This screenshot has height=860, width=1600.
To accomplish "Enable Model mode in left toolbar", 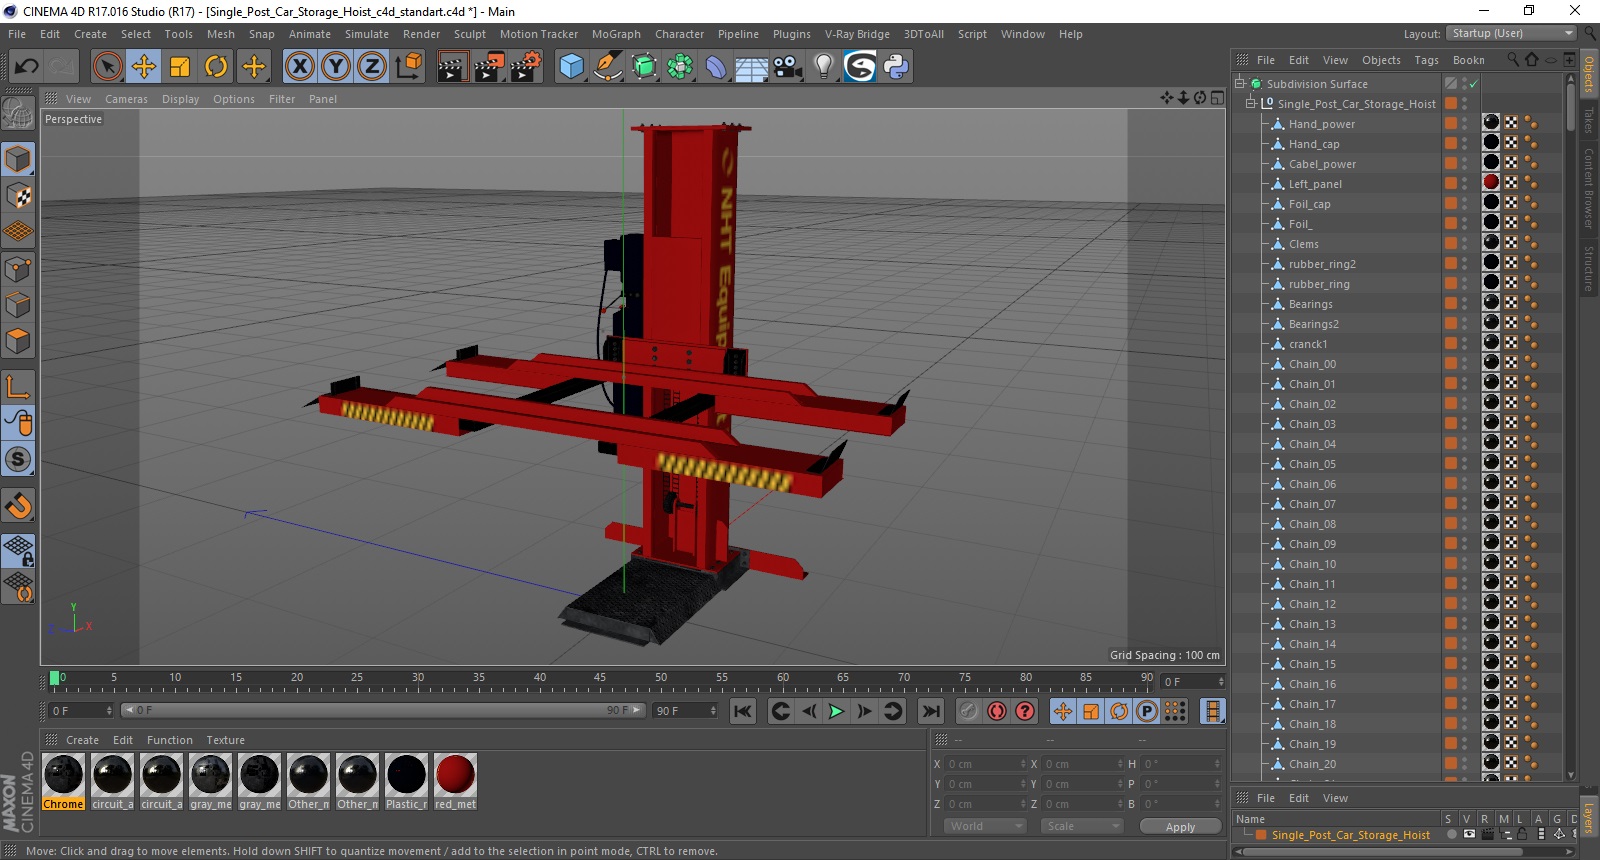I will click(x=18, y=160).
